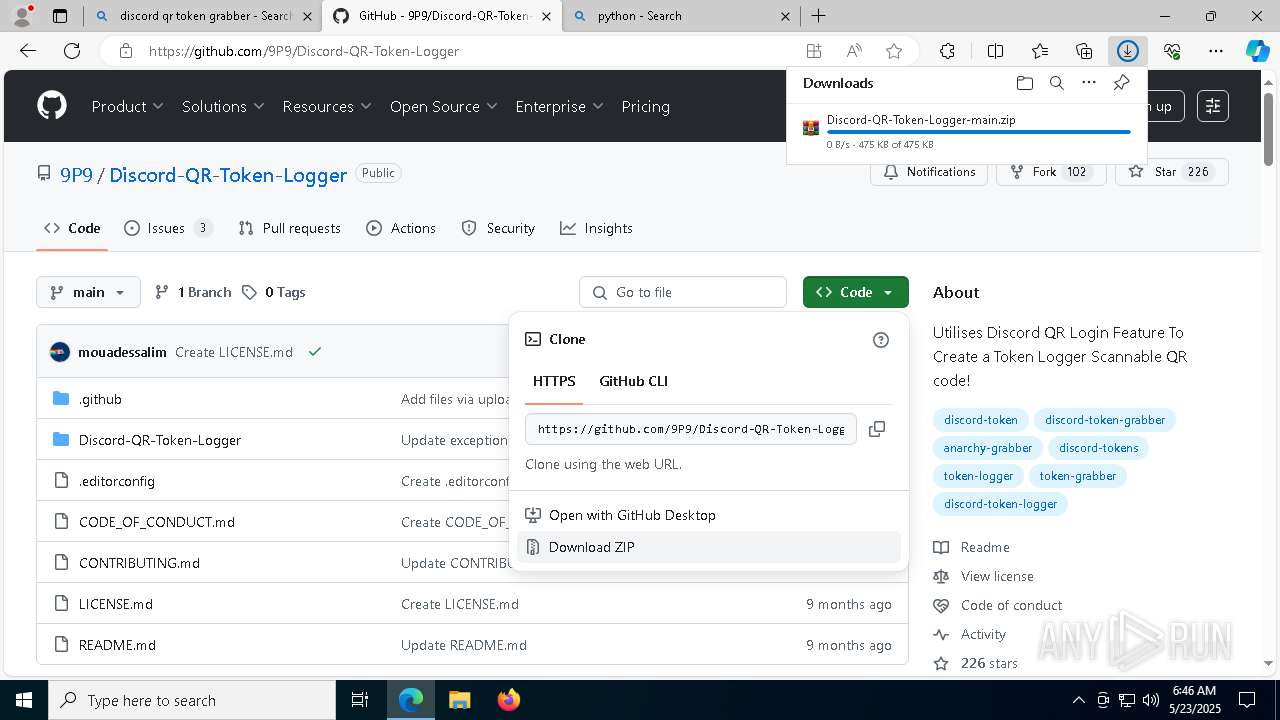This screenshot has height=720, width=1280.
Task: Add page to favorites star icon
Action: click(894, 51)
